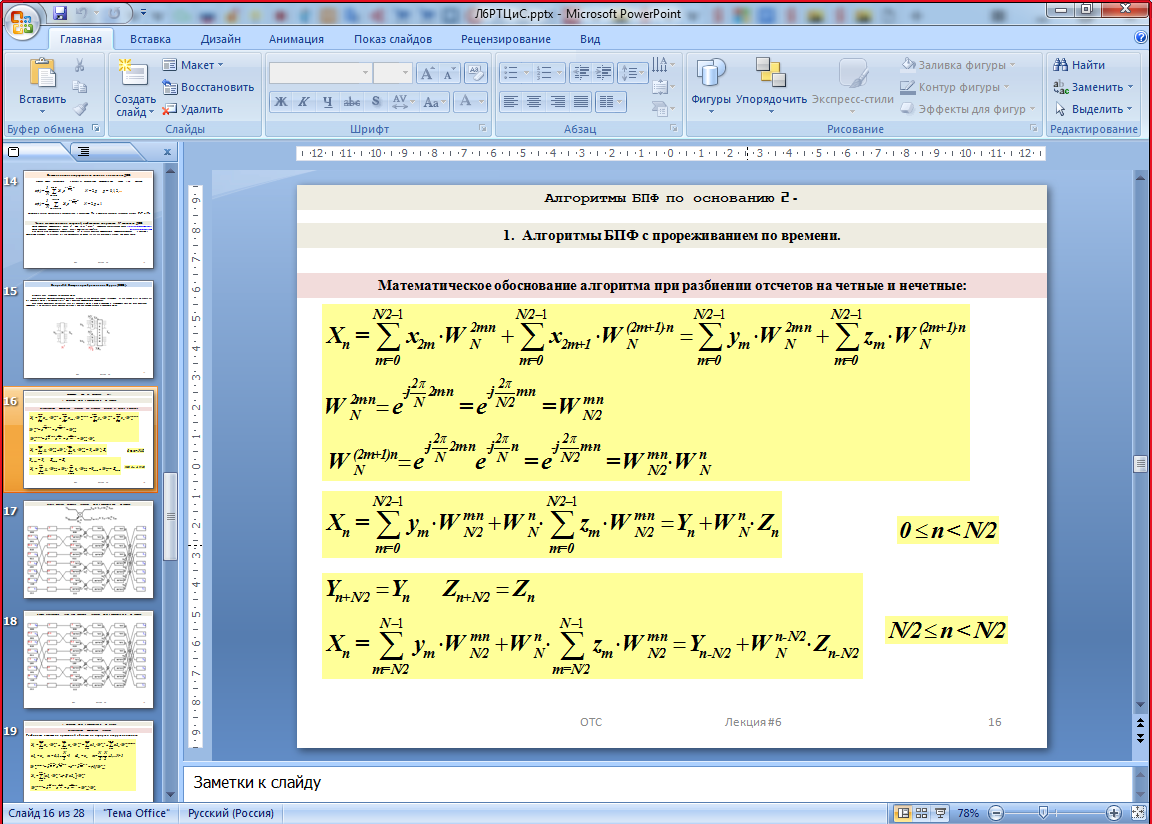Open the Заменить replace dropdown arrow
The width and height of the screenshot is (1152, 824).
click(x=1131, y=87)
